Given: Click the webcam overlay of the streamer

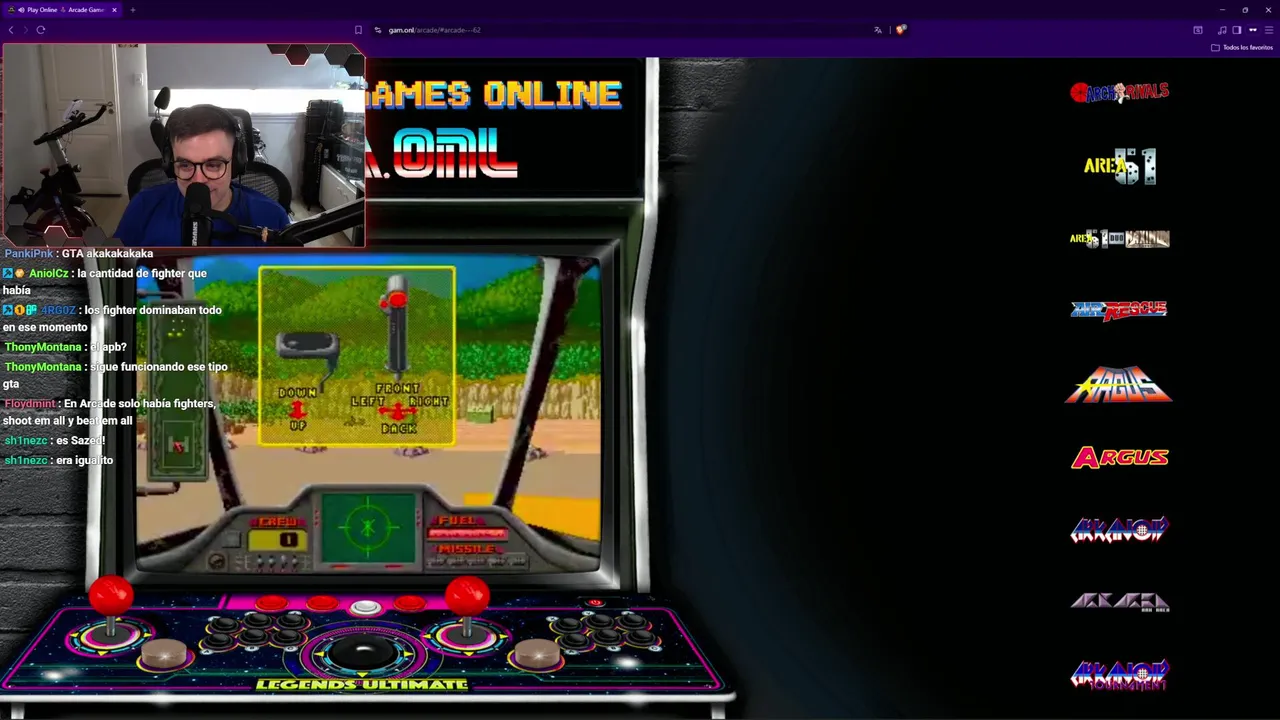Looking at the screenshot, I should [183, 145].
